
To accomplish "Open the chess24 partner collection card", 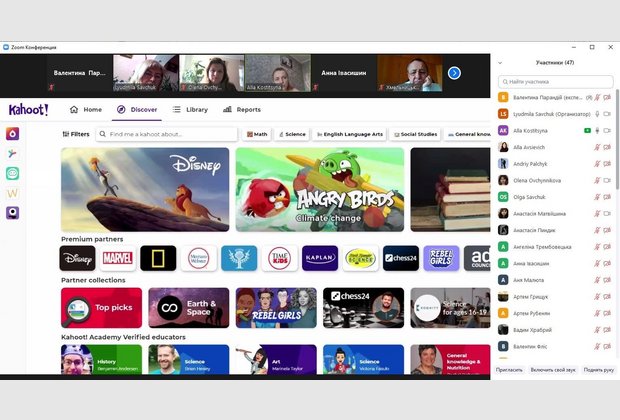I will tap(363, 308).
